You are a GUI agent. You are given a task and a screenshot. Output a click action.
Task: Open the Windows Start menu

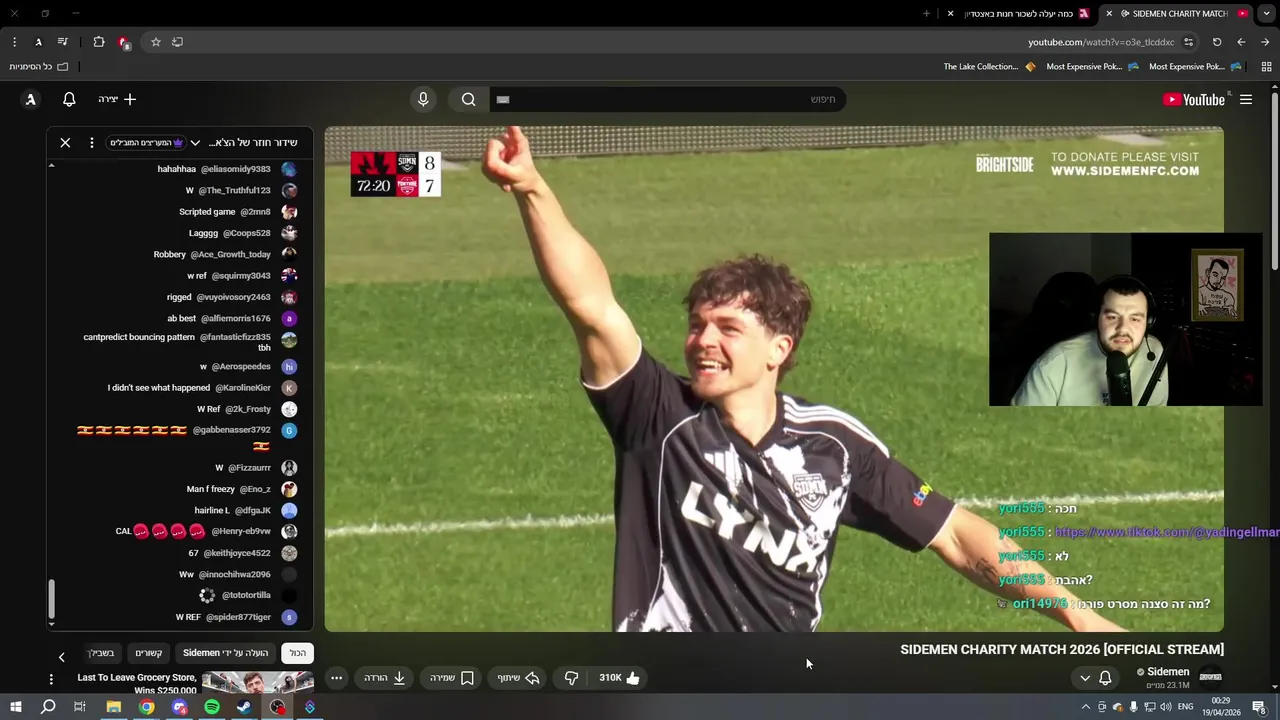(x=14, y=707)
